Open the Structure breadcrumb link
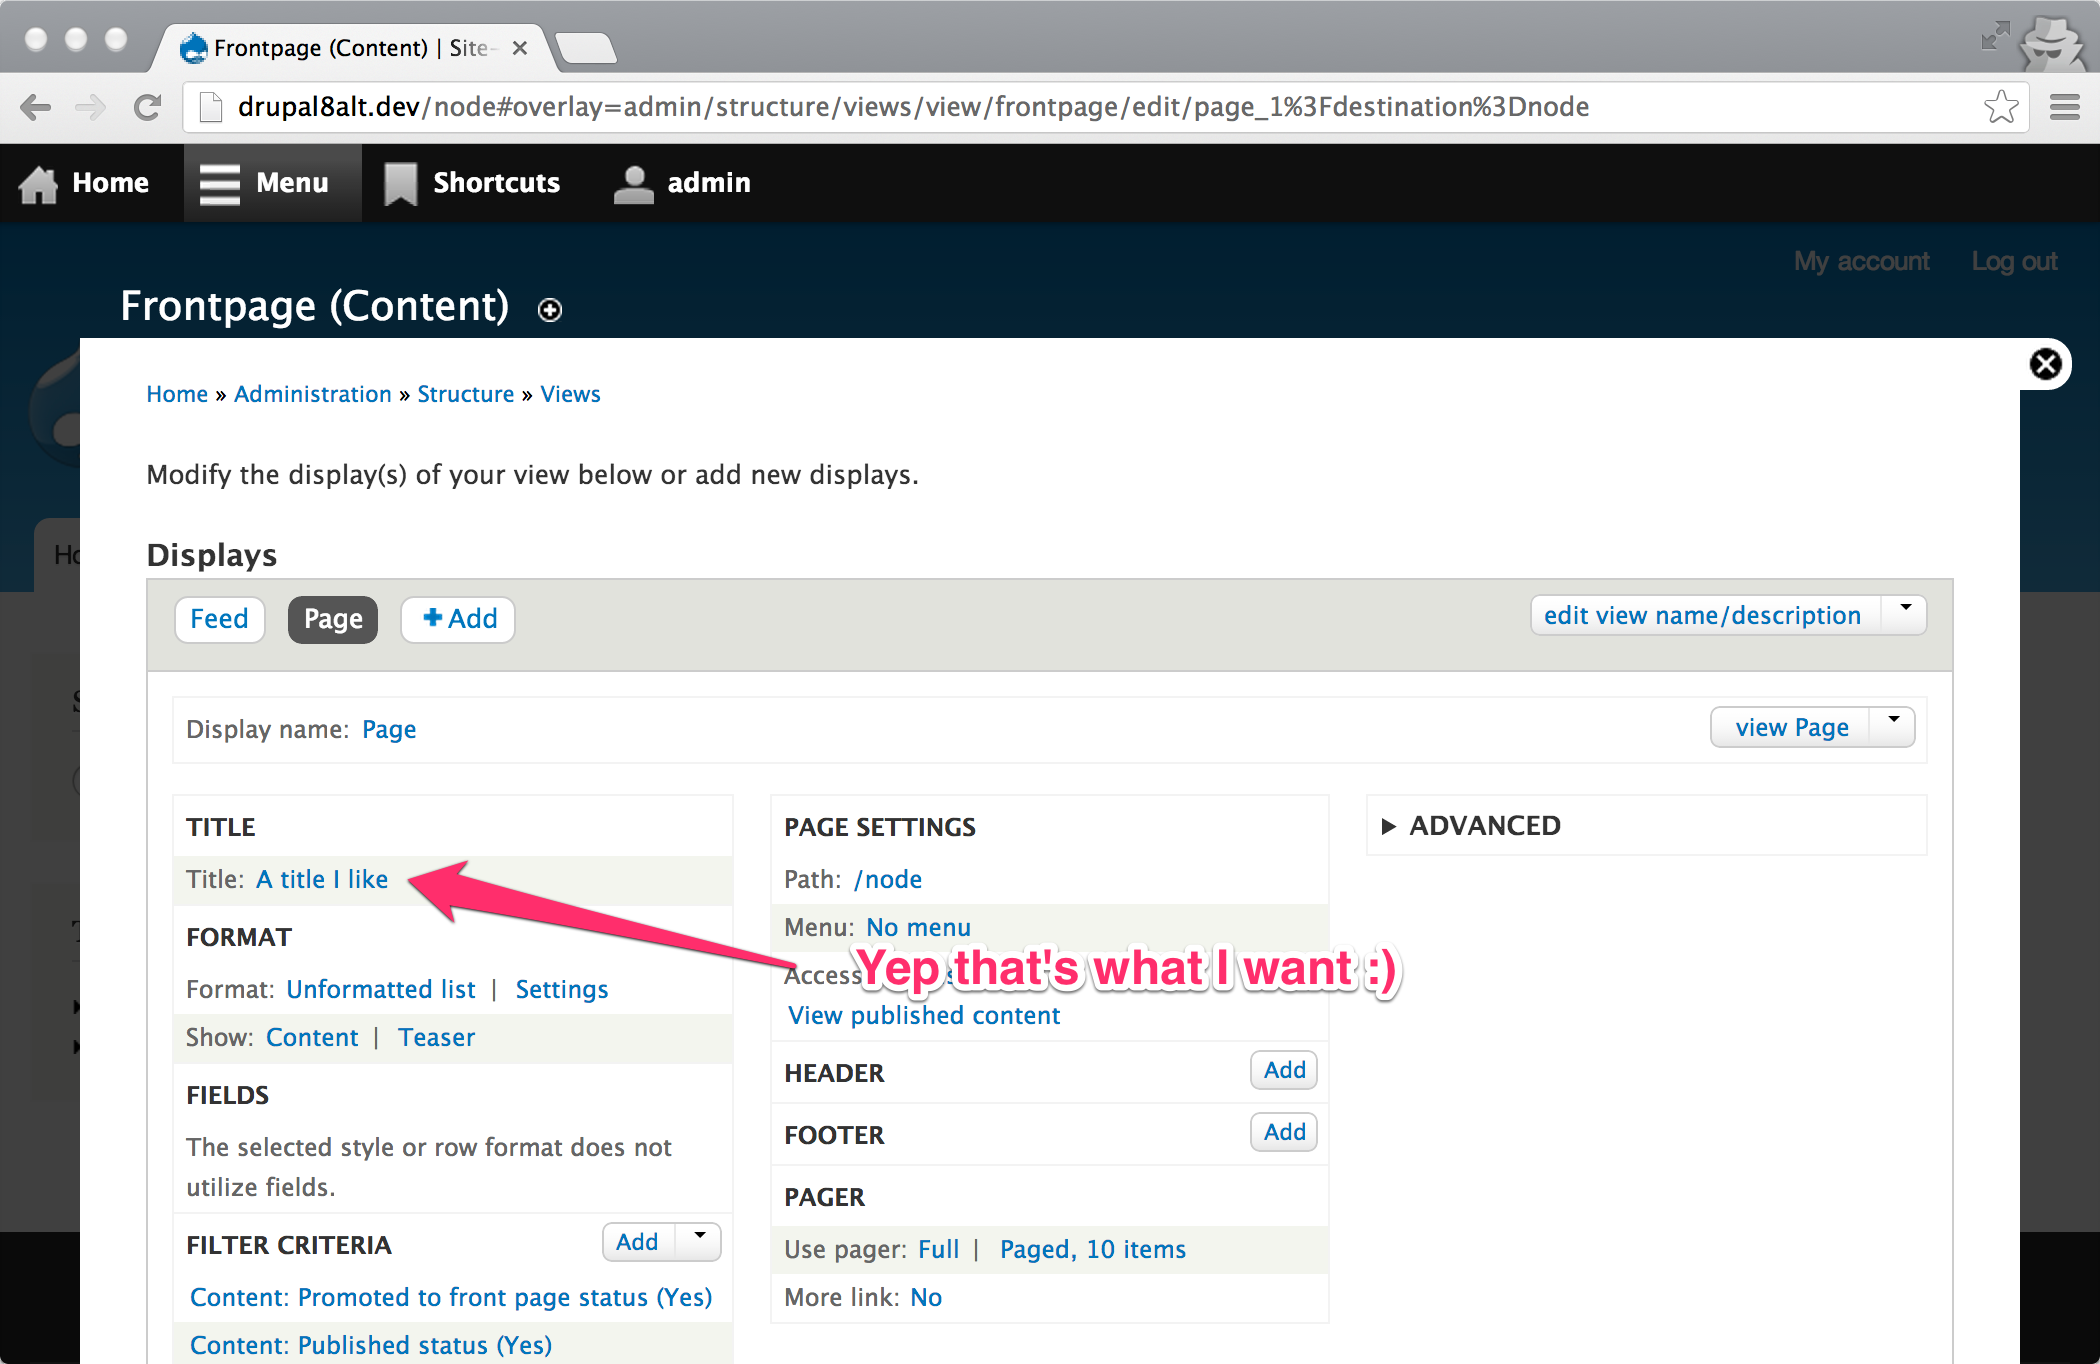 pos(466,394)
